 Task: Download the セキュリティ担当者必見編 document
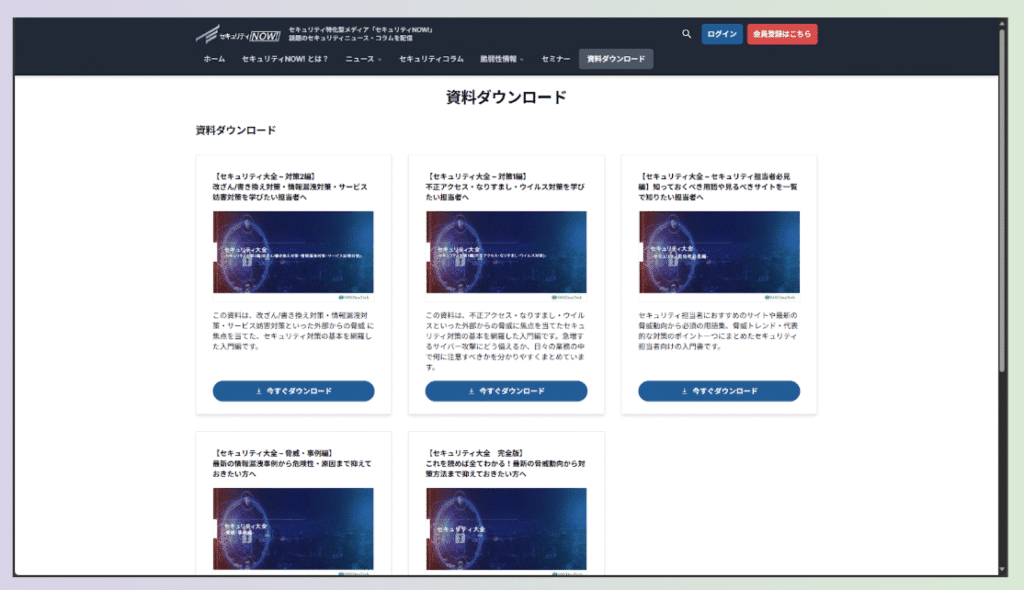click(719, 391)
